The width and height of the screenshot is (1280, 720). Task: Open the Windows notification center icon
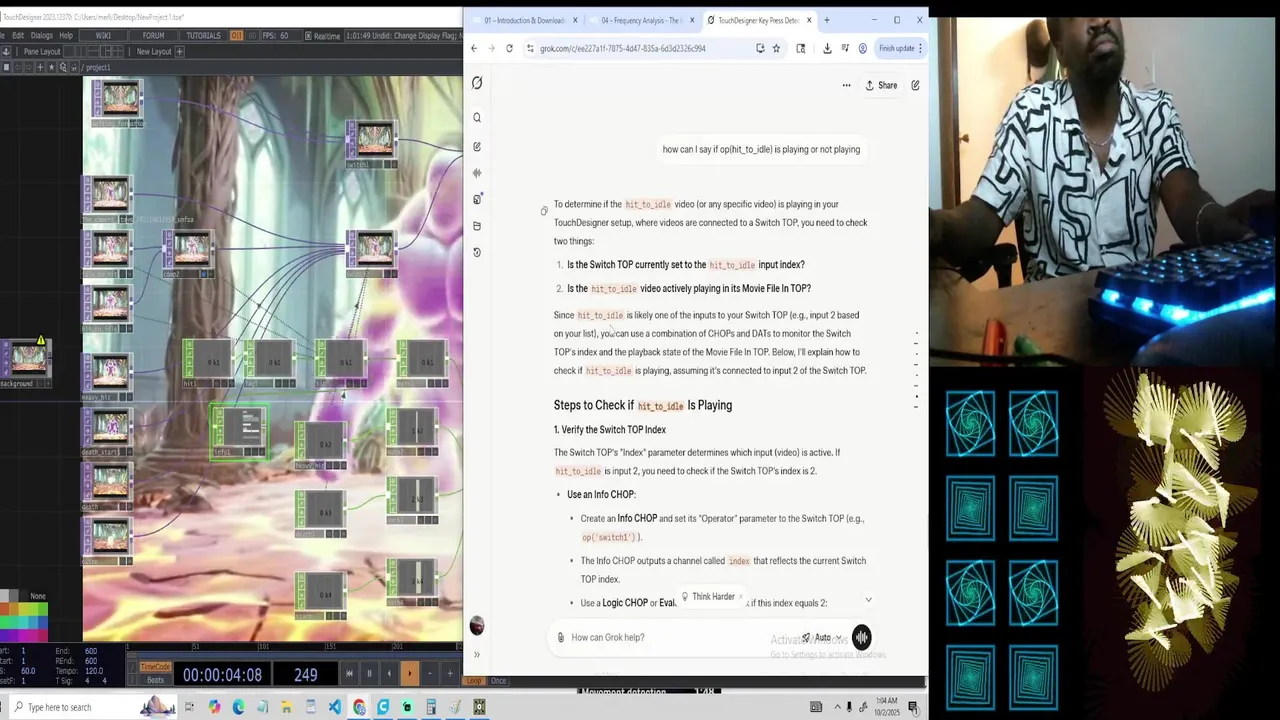coord(913,707)
